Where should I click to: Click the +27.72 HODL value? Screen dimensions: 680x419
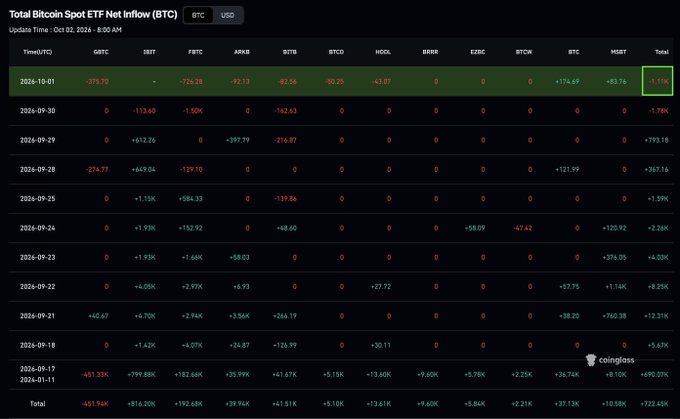(381, 287)
